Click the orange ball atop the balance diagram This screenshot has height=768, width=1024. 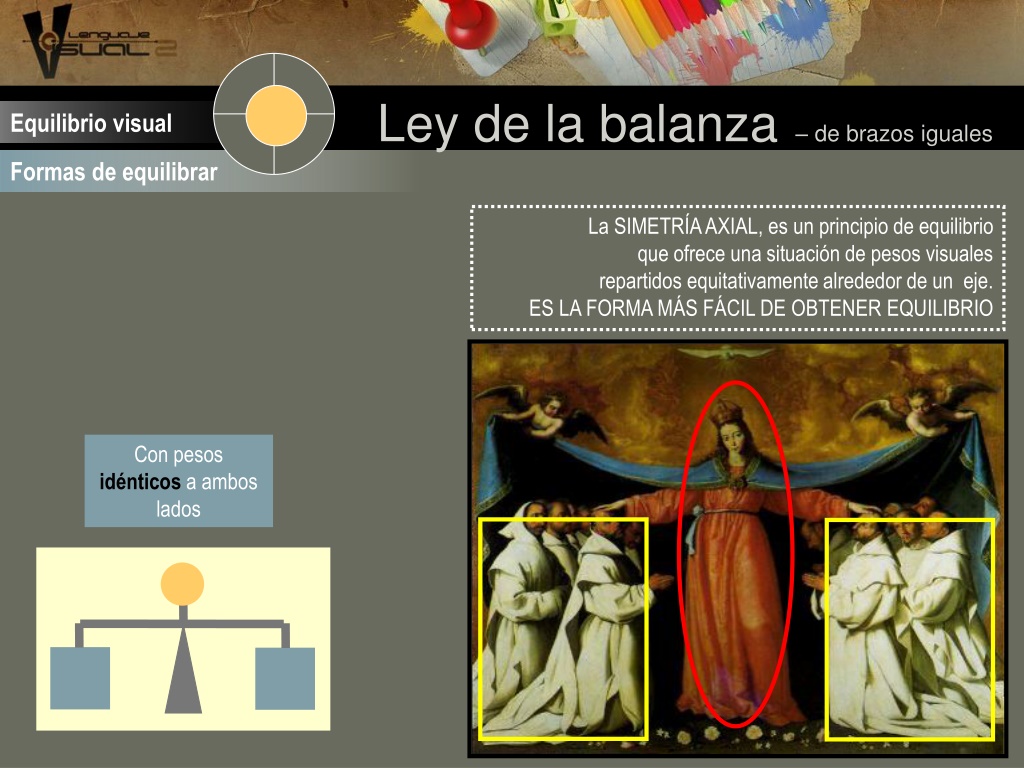click(x=182, y=584)
